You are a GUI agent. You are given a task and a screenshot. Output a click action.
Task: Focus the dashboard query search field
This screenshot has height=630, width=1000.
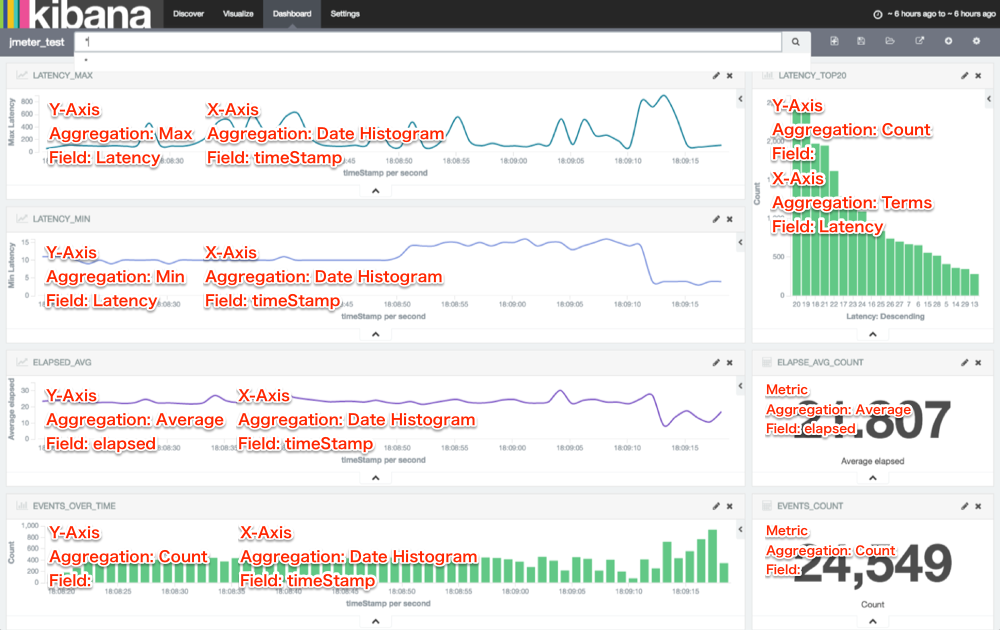click(428, 42)
